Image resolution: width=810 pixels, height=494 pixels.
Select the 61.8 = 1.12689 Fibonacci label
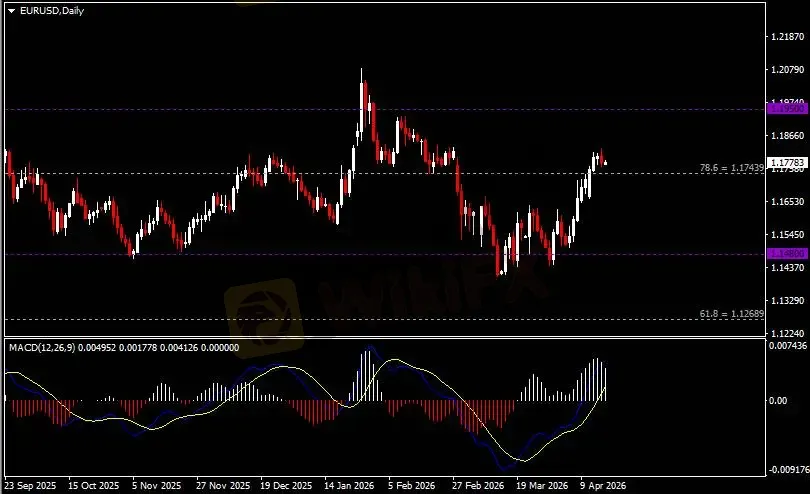pyautogui.click(x=731, y=314)
